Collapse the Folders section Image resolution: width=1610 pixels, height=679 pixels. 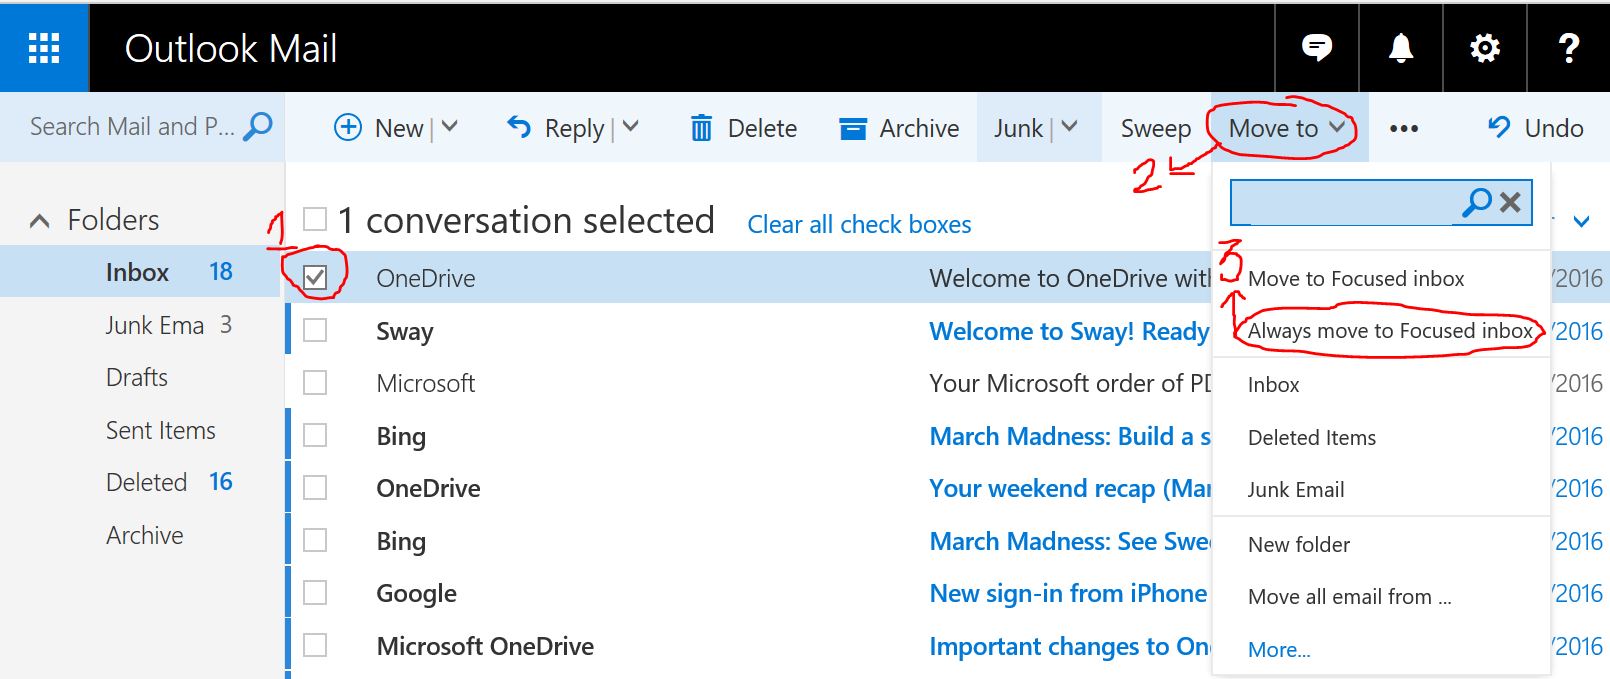(40, 221)
